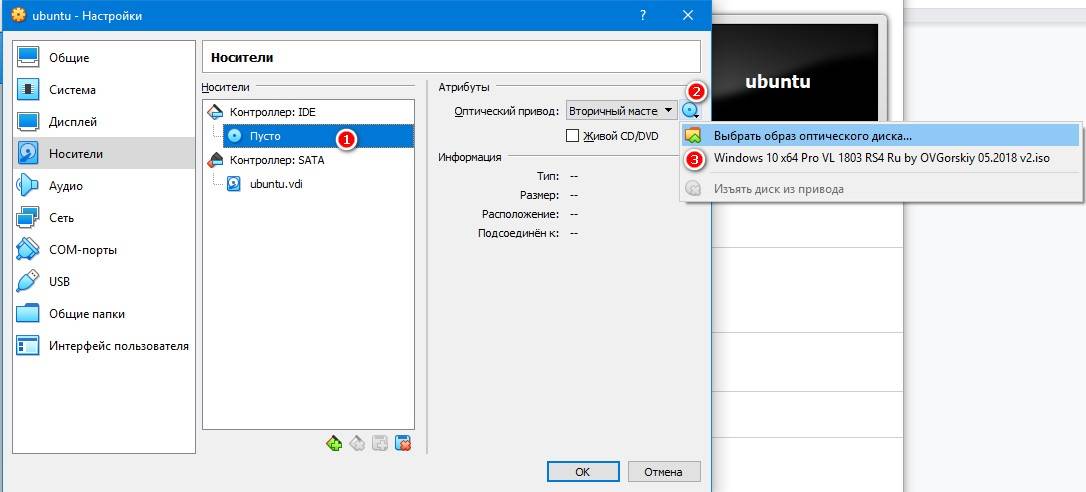Expand the Вторичный мастер optical drive dropdown
The height and width of the screenshot is (492, 1086).
pyautogui.click(x=620, y=111)
